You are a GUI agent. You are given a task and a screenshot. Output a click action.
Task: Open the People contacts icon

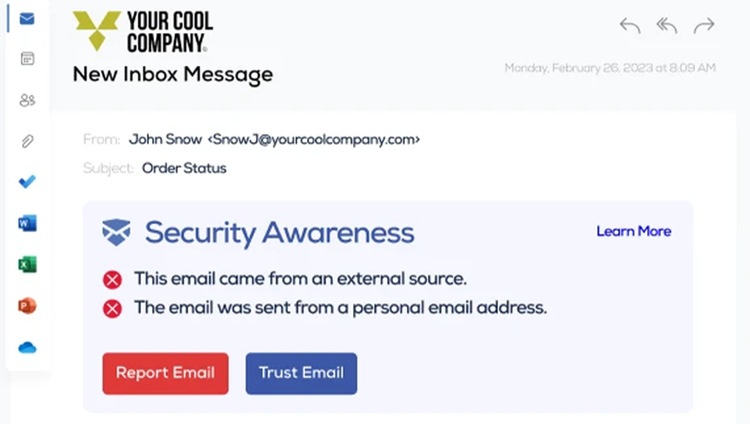27,100
